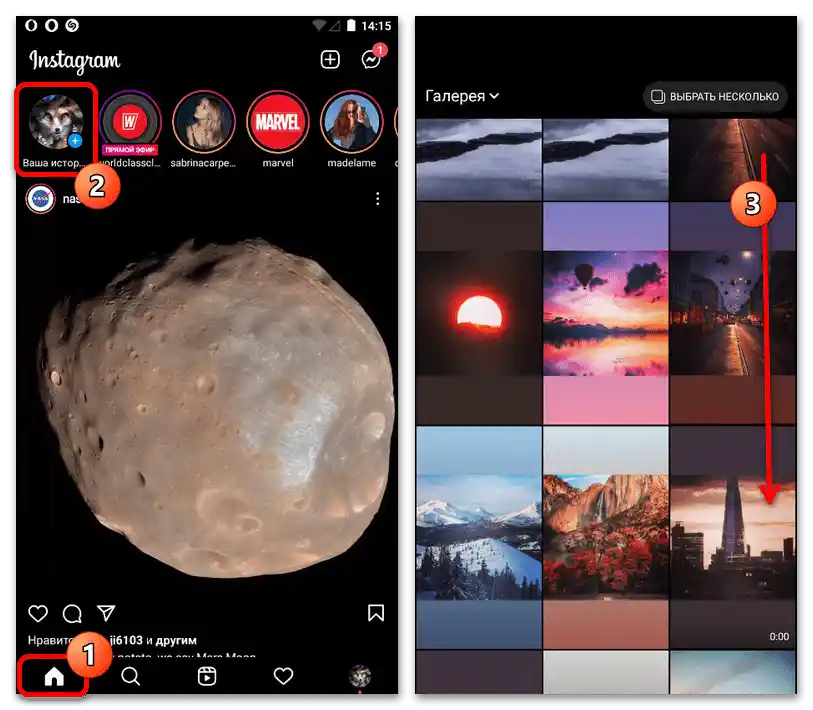Open sabrinacarpenter story

[204, 122]
